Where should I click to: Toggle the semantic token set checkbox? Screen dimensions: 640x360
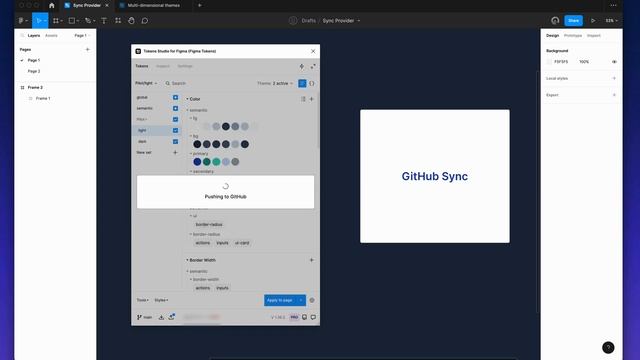coord(175,108)
